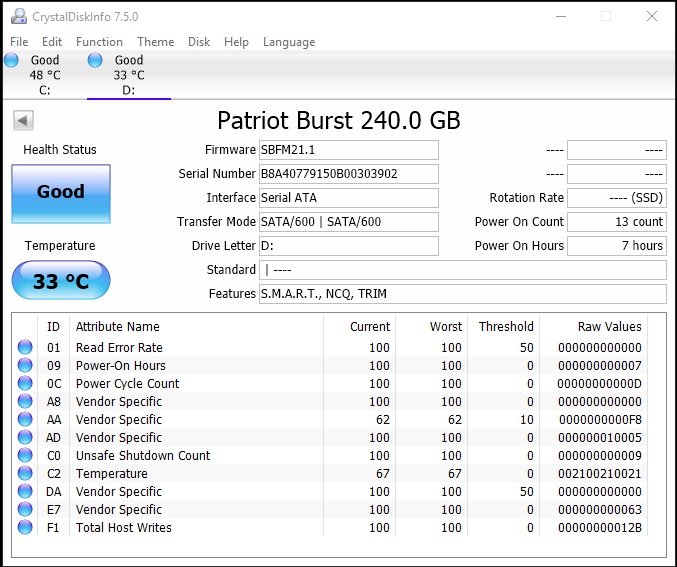Click raw value 00000000012B
The image size is (677, 567).
click(600, 527)
